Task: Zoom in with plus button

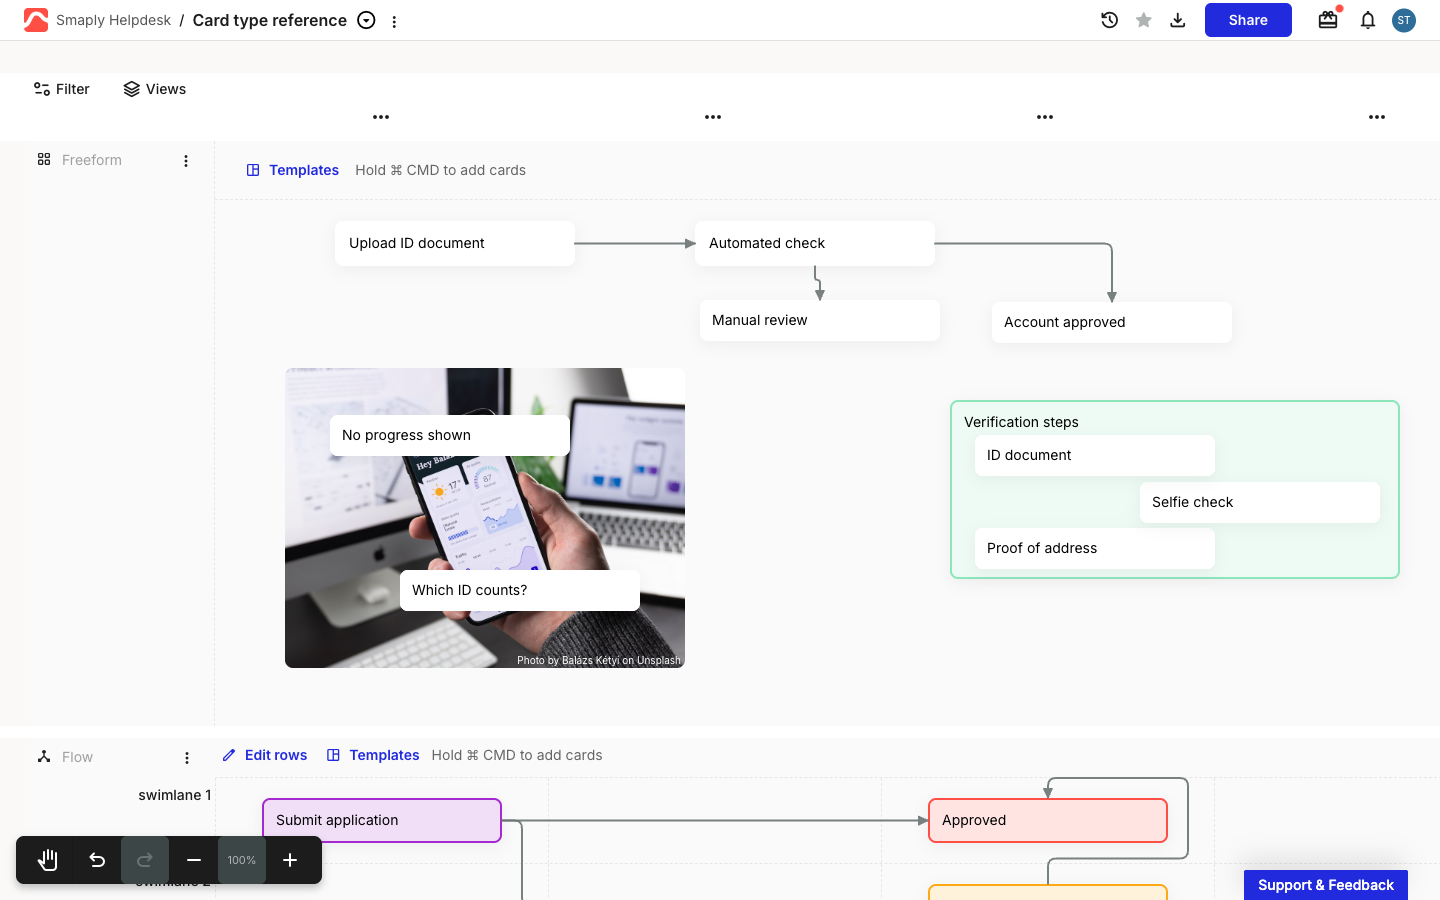Action: coord(290,860)
